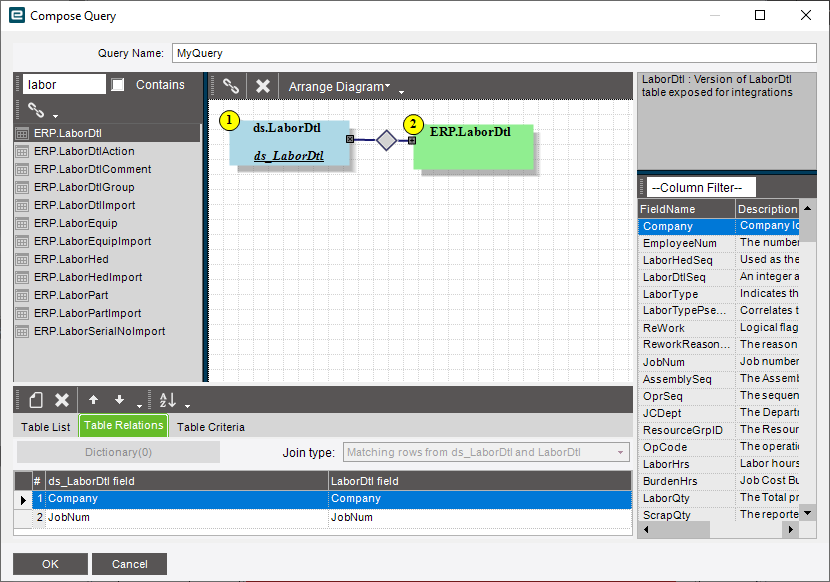Click the field grid scroll up arrow
The image size is (830, 582).
807,208
